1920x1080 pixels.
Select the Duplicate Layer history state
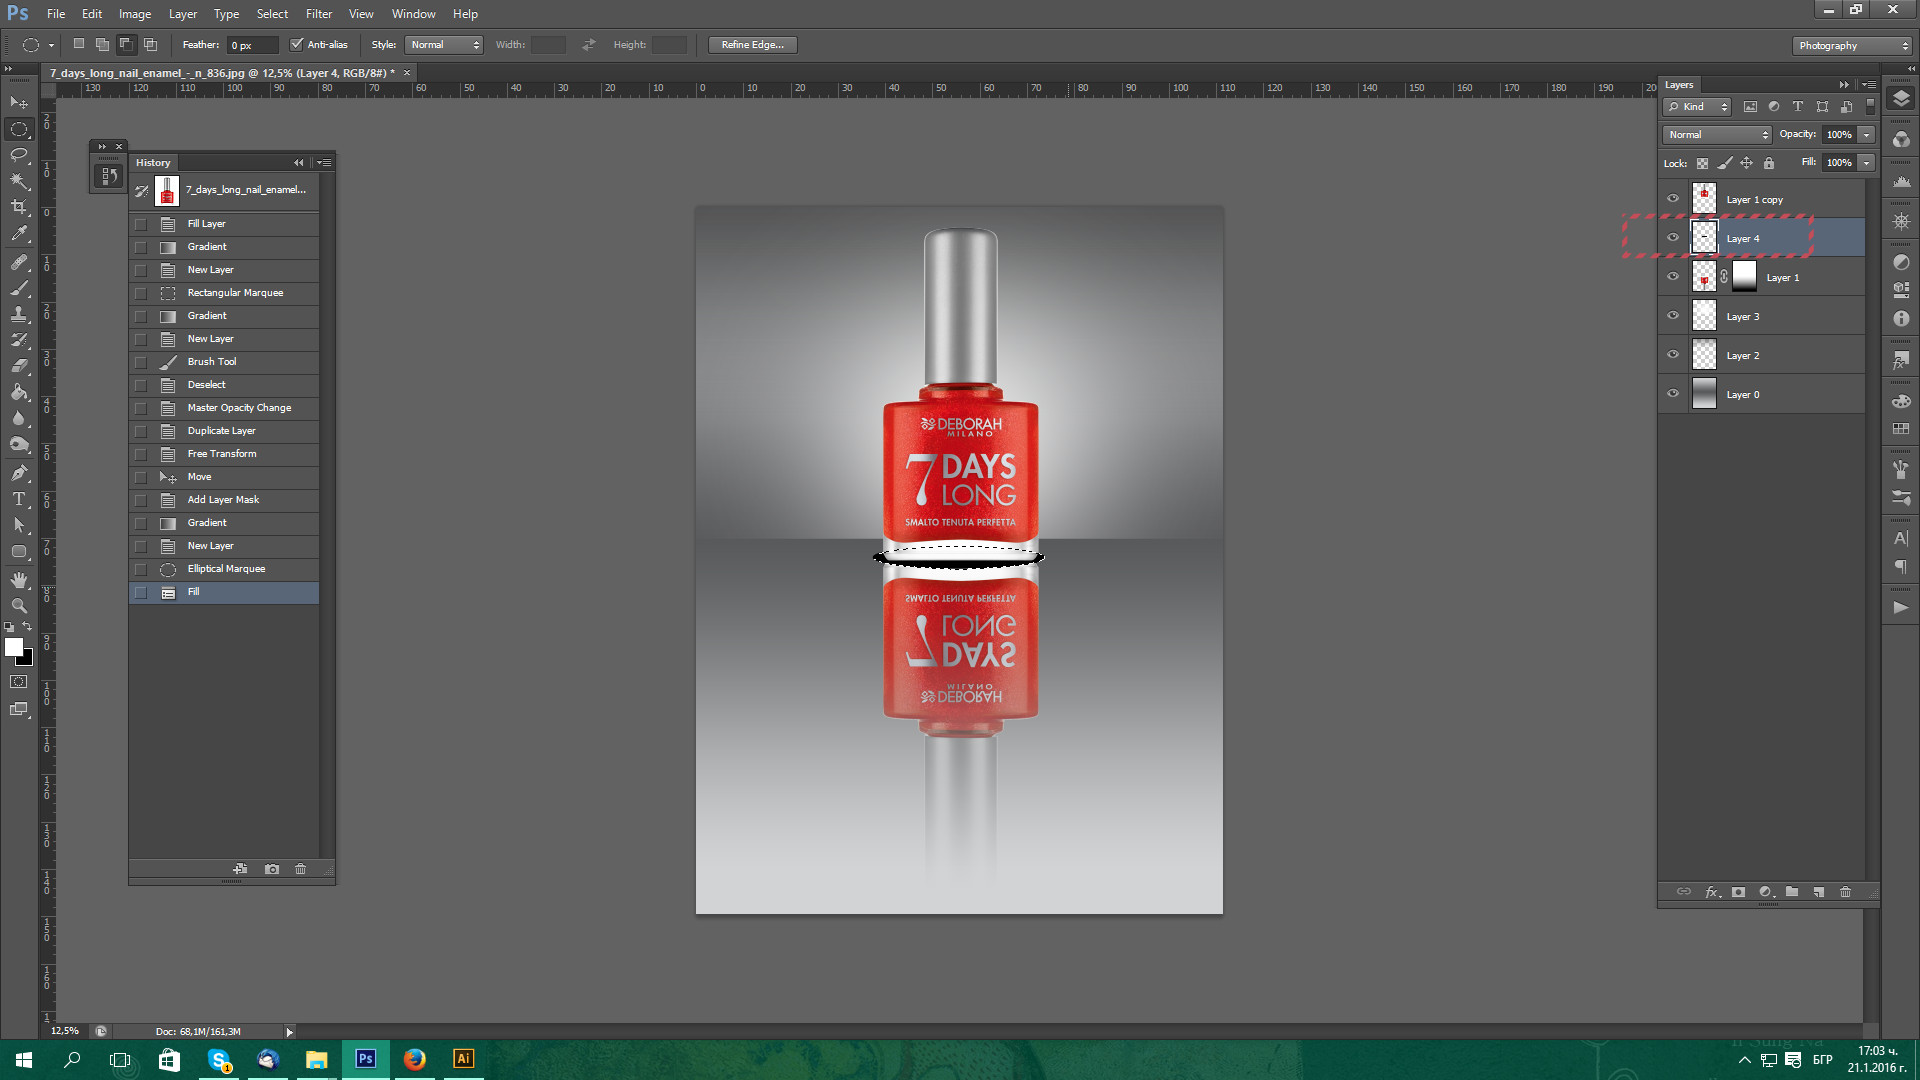(x=224, y=431)
